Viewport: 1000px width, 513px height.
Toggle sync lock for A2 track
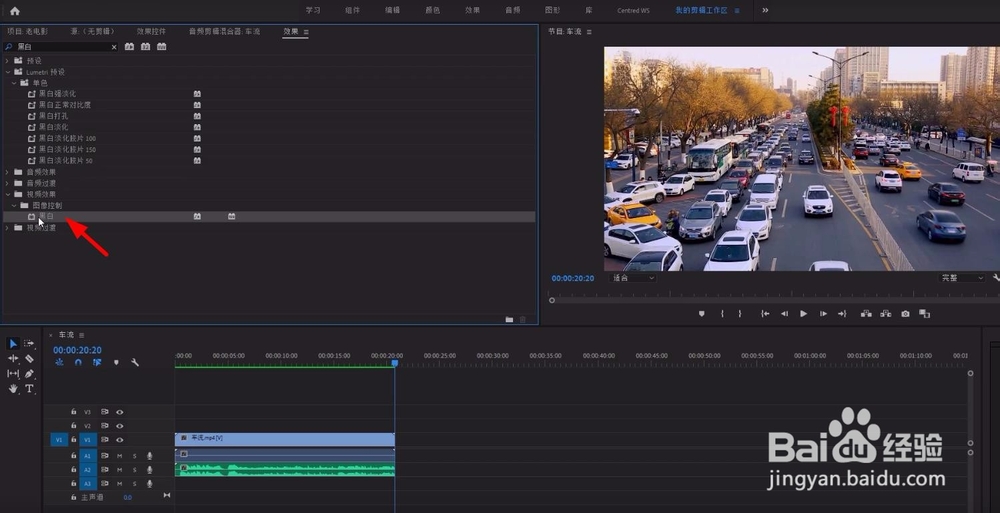tap(105, 470)
